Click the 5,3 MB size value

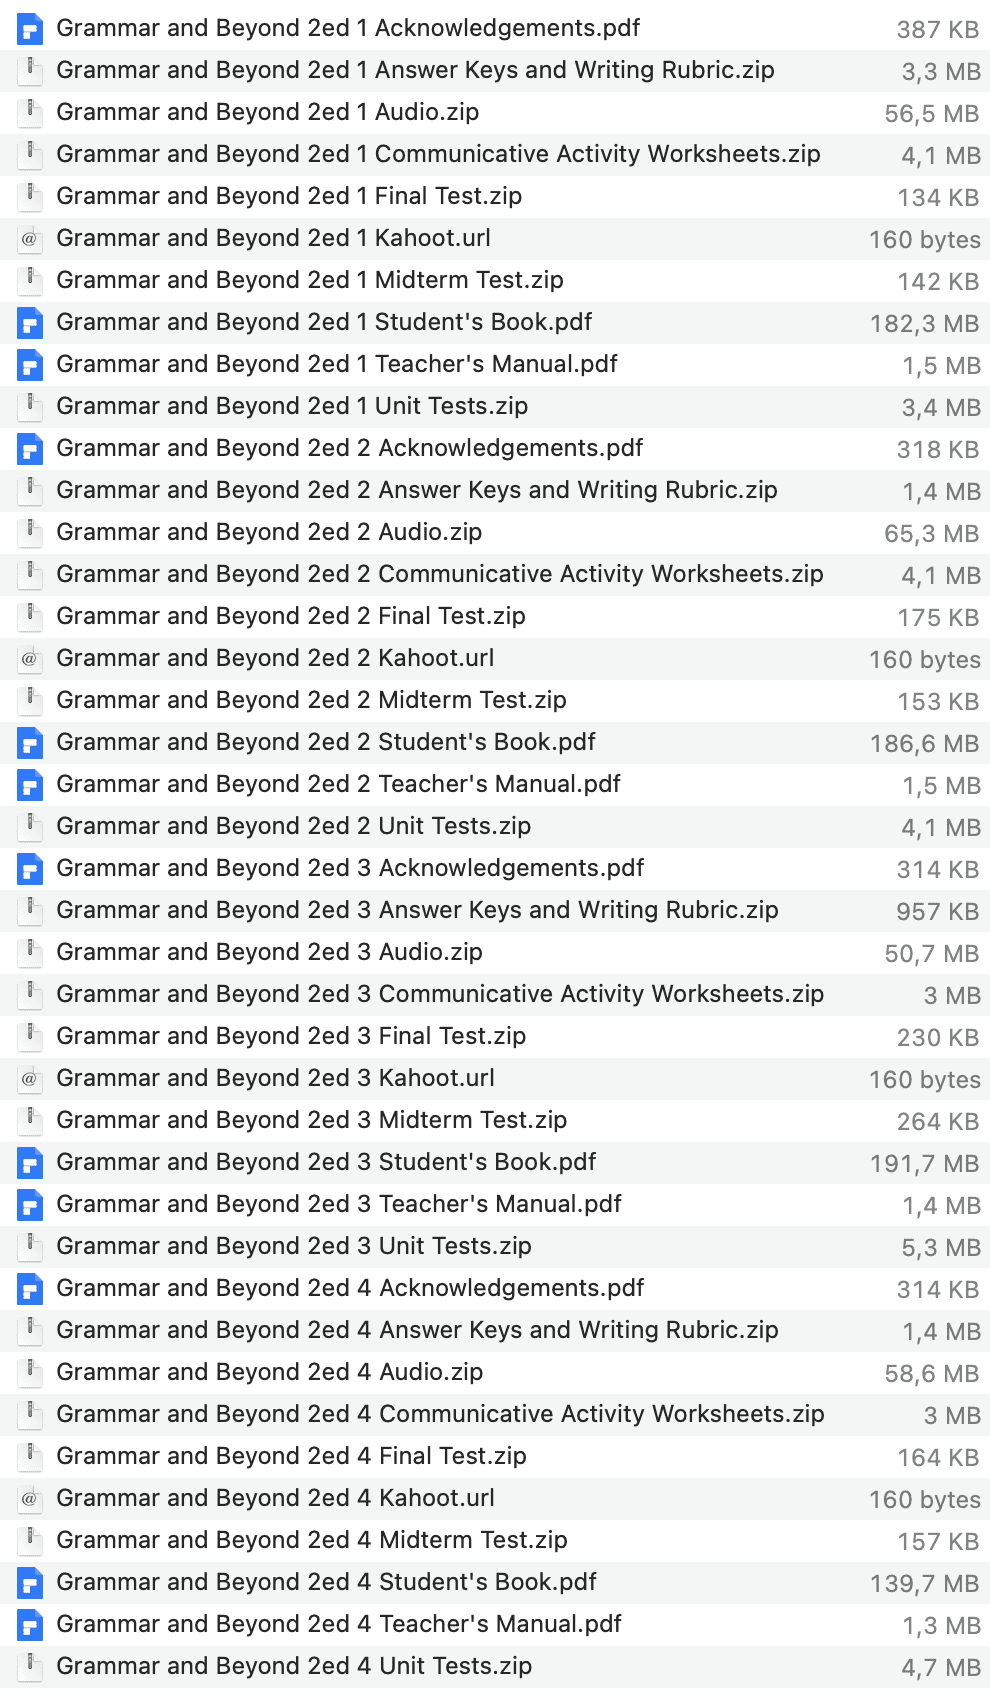pos(941,1248)
